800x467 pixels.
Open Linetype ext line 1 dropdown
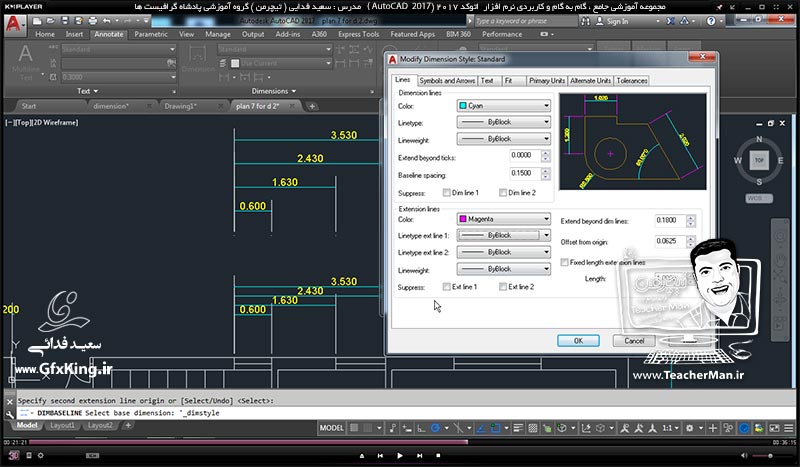(504, 235)
